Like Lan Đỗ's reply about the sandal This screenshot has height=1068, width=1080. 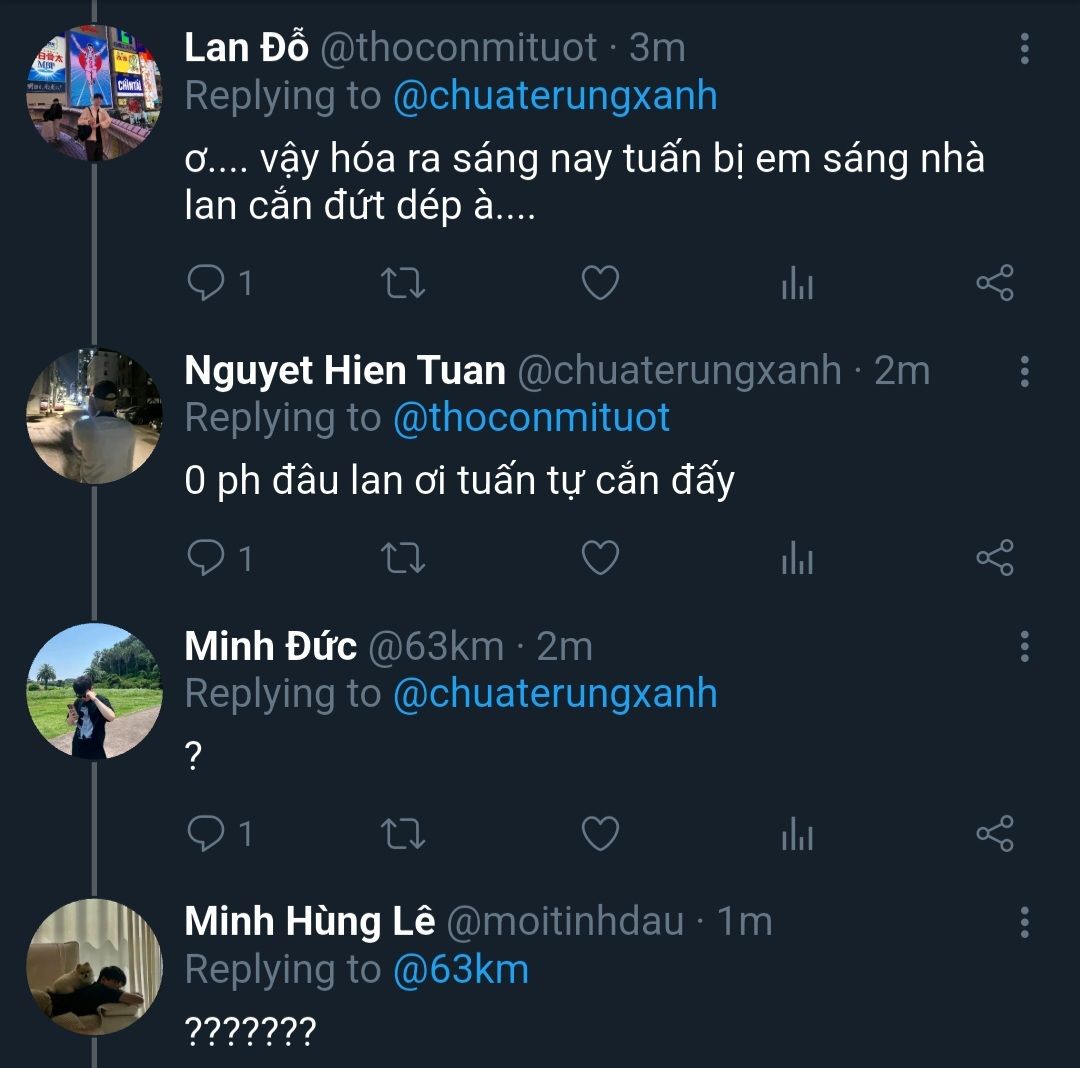(x=600, y=284)
